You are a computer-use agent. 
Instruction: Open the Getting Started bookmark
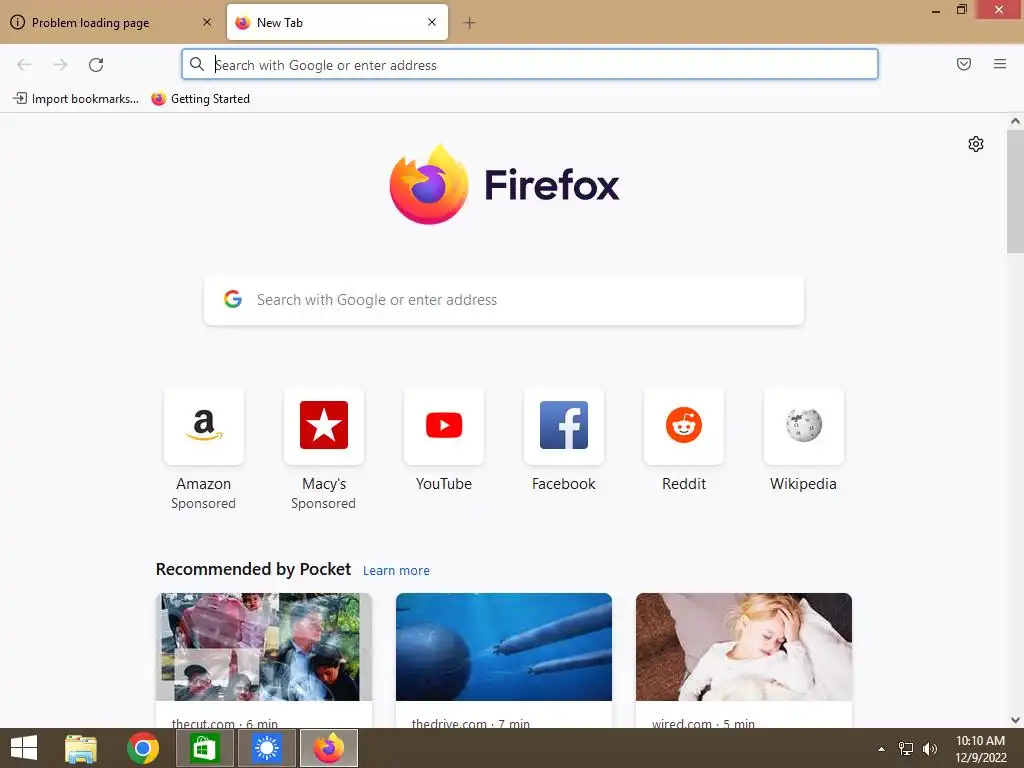(200, 99)
